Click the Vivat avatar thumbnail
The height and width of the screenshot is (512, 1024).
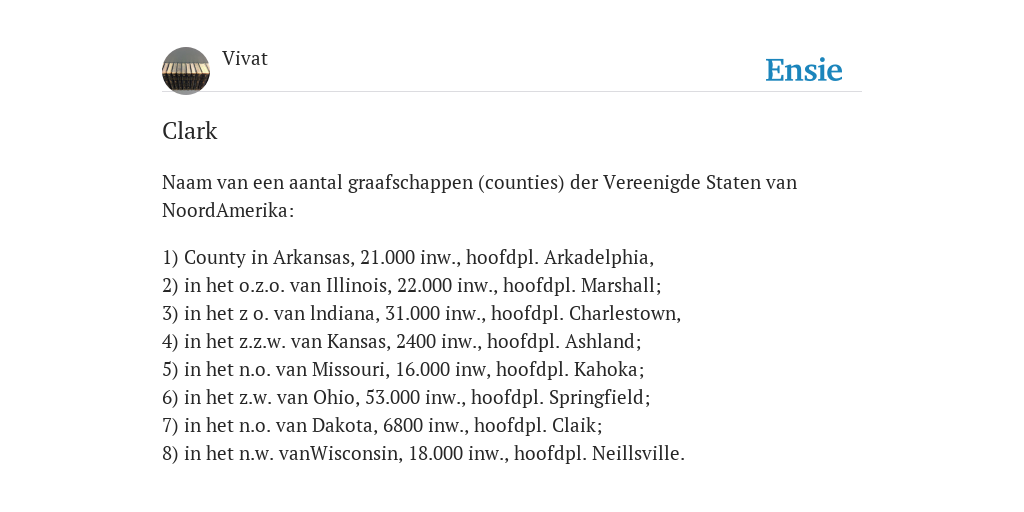pyautogui.click(x=186, y=71)
